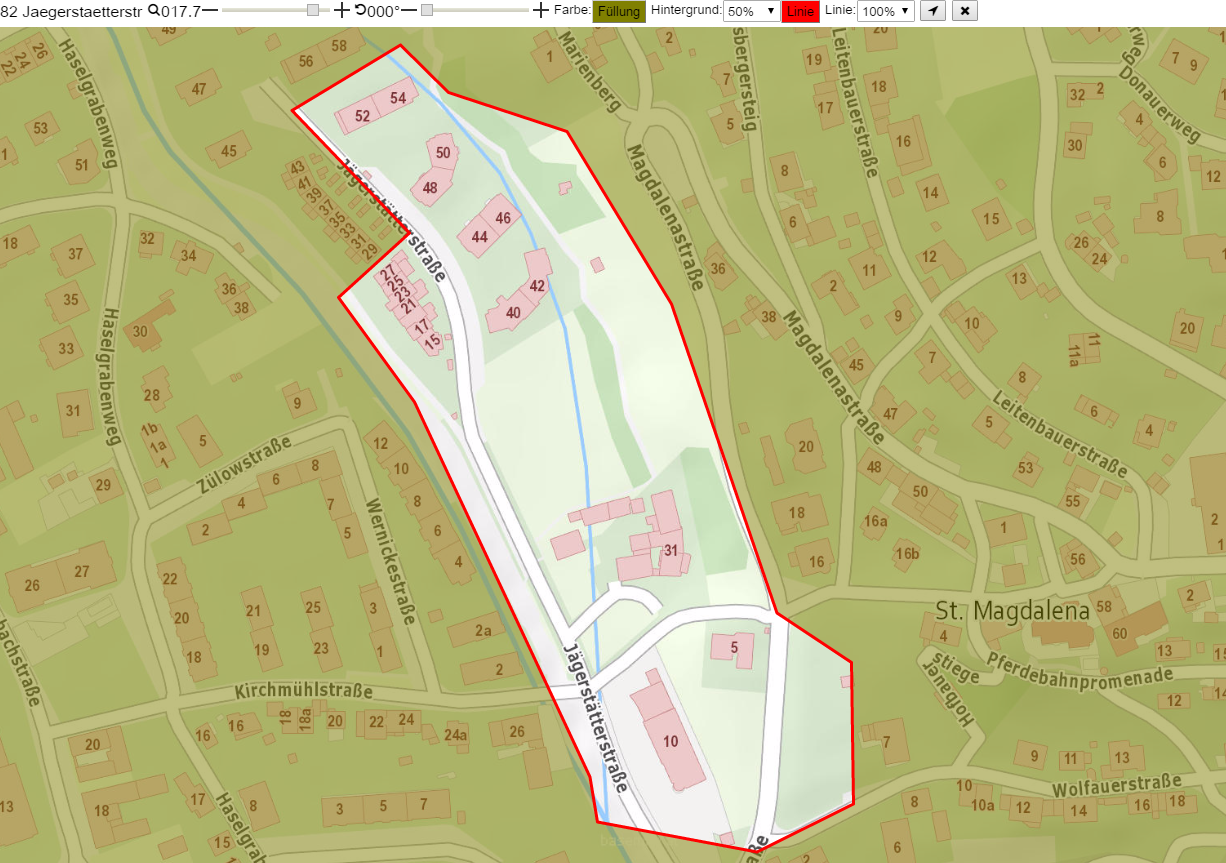Click the St. Magdalena map label
The width and height of the screenshot is (1226, 863).
[1013, 609]
